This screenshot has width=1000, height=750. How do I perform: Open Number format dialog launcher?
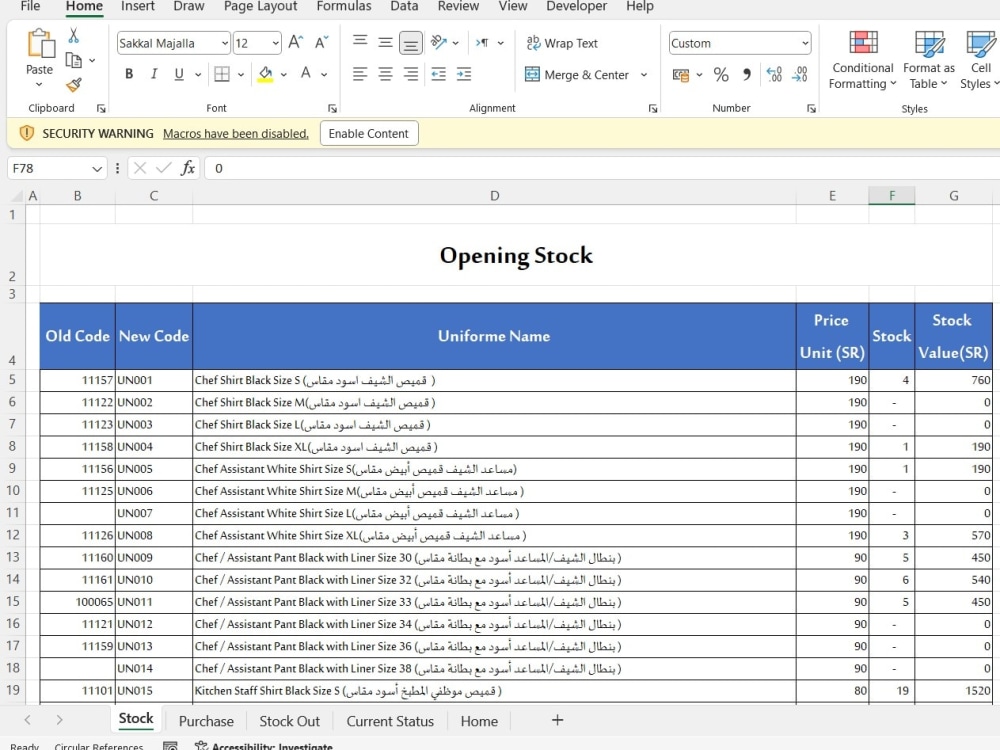click(811, 108)
